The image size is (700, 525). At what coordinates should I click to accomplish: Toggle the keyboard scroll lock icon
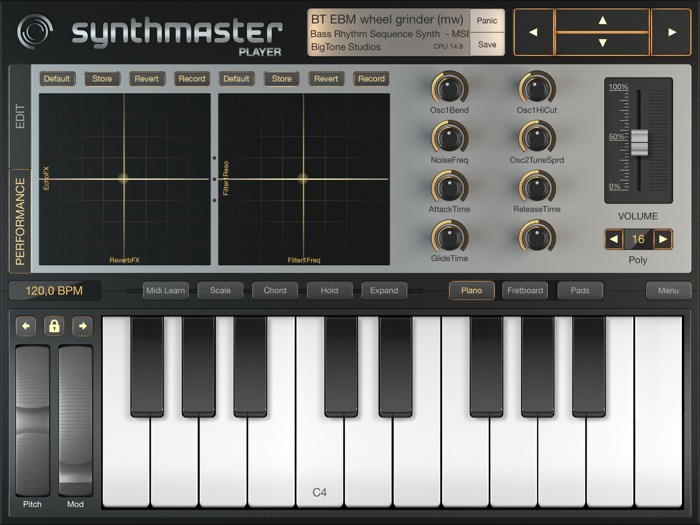coord(54,326)
